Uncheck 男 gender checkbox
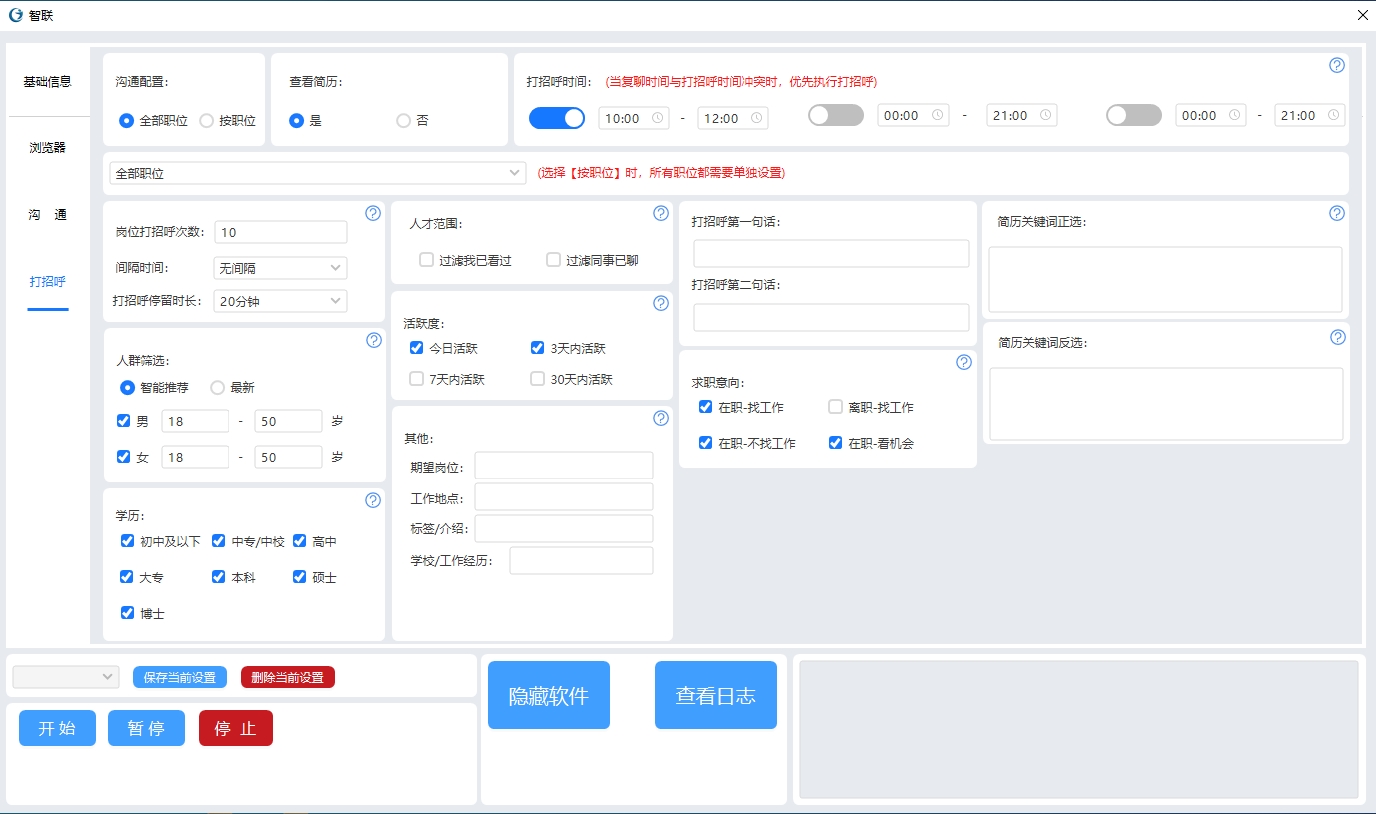This screenshot has height=814, width=1376. click(124, 421)
